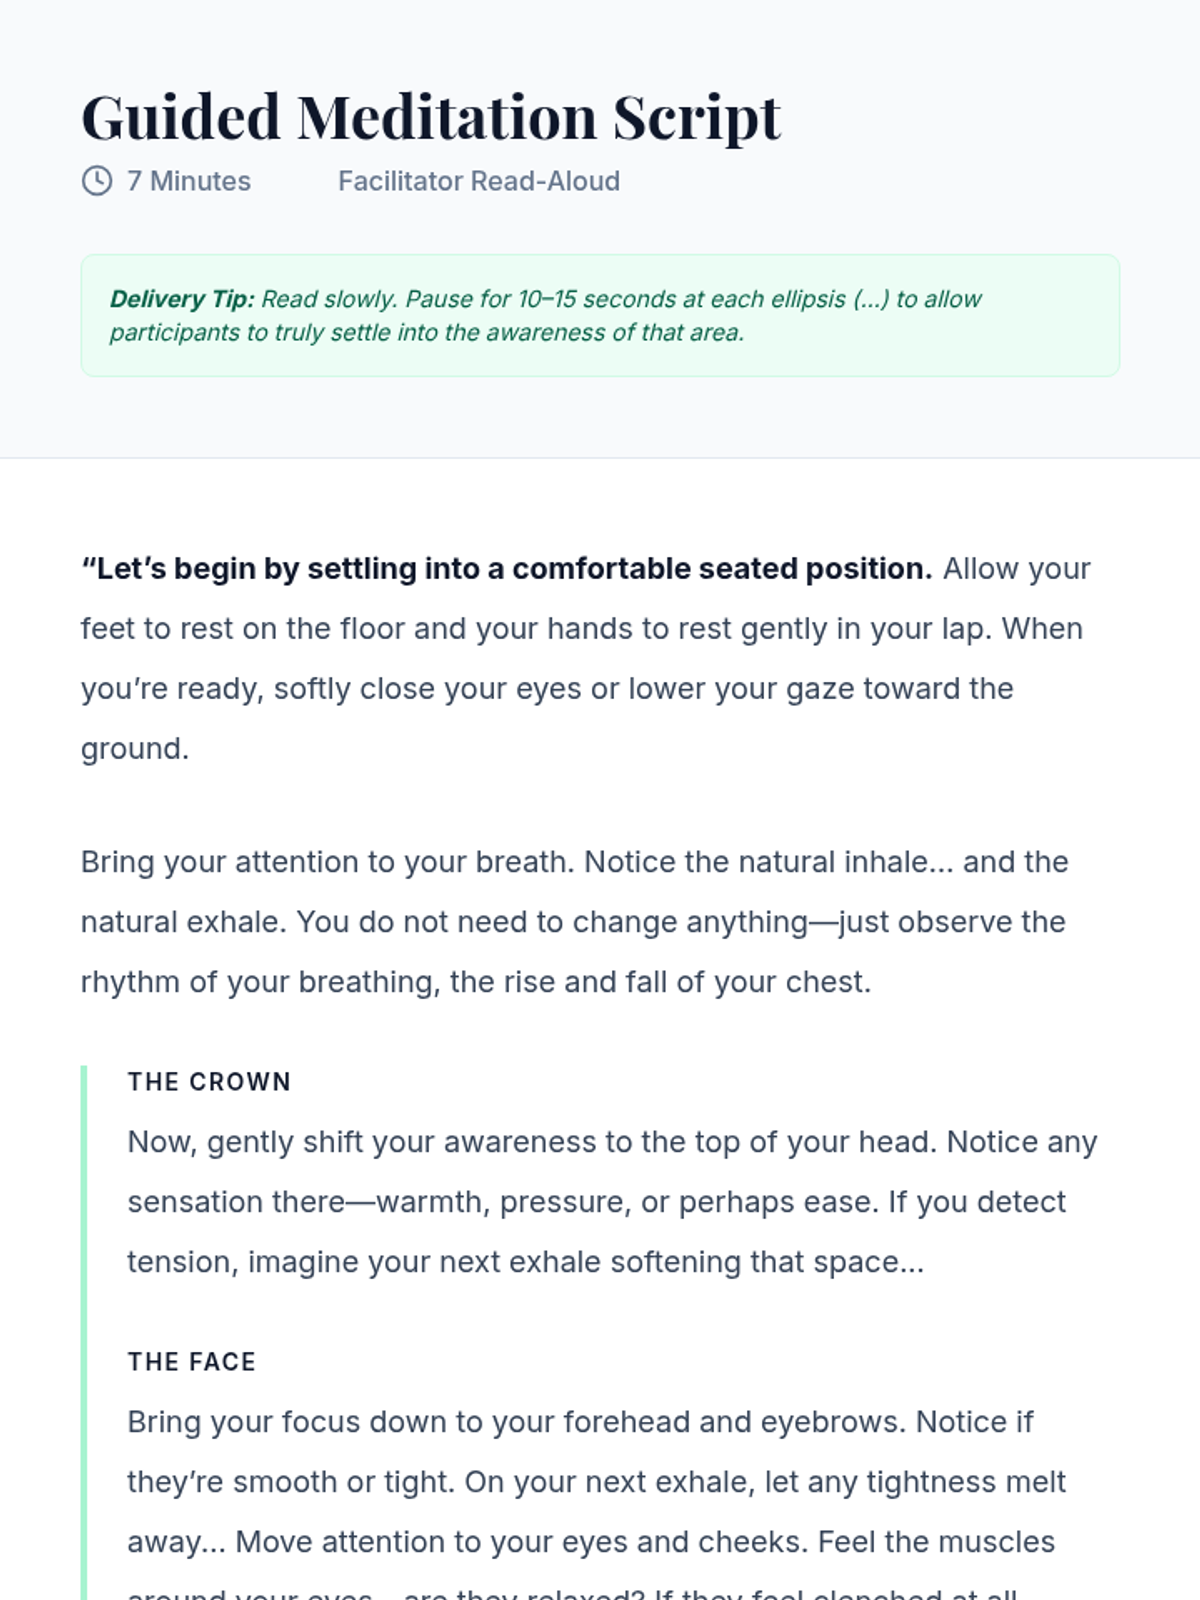Click THE FACE section heading
1200x1600 pixels.
192,1362
